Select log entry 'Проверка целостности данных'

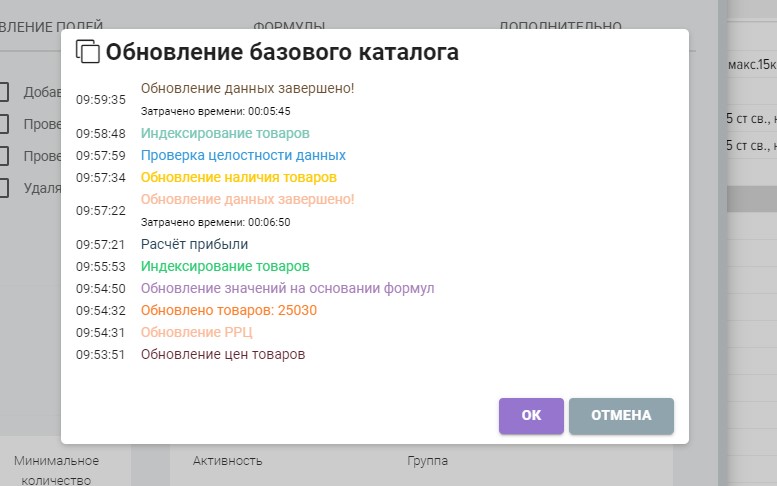click(x=243, y=156)
